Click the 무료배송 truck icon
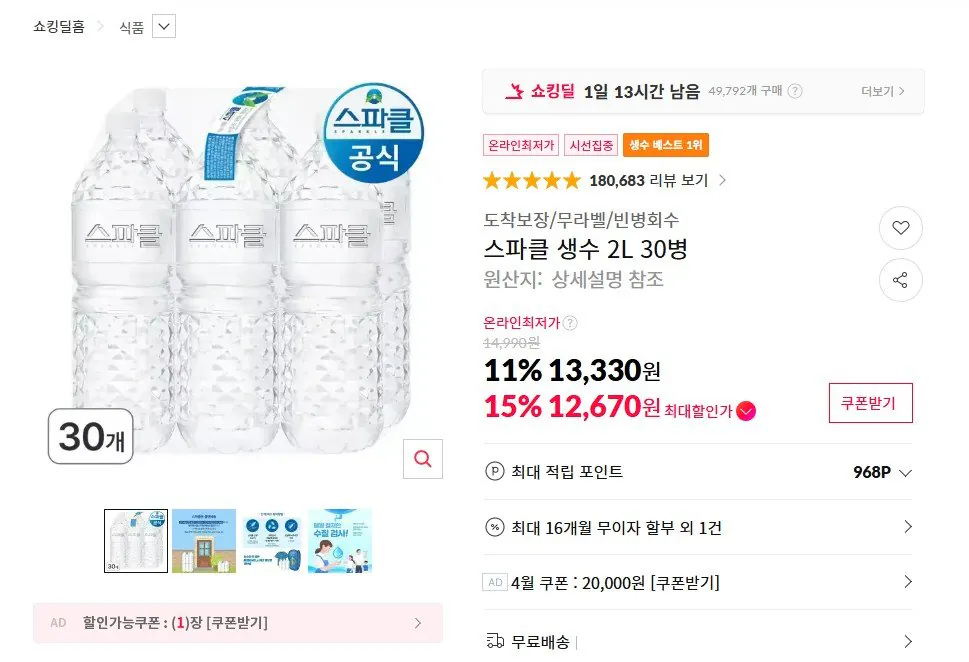 494,639
